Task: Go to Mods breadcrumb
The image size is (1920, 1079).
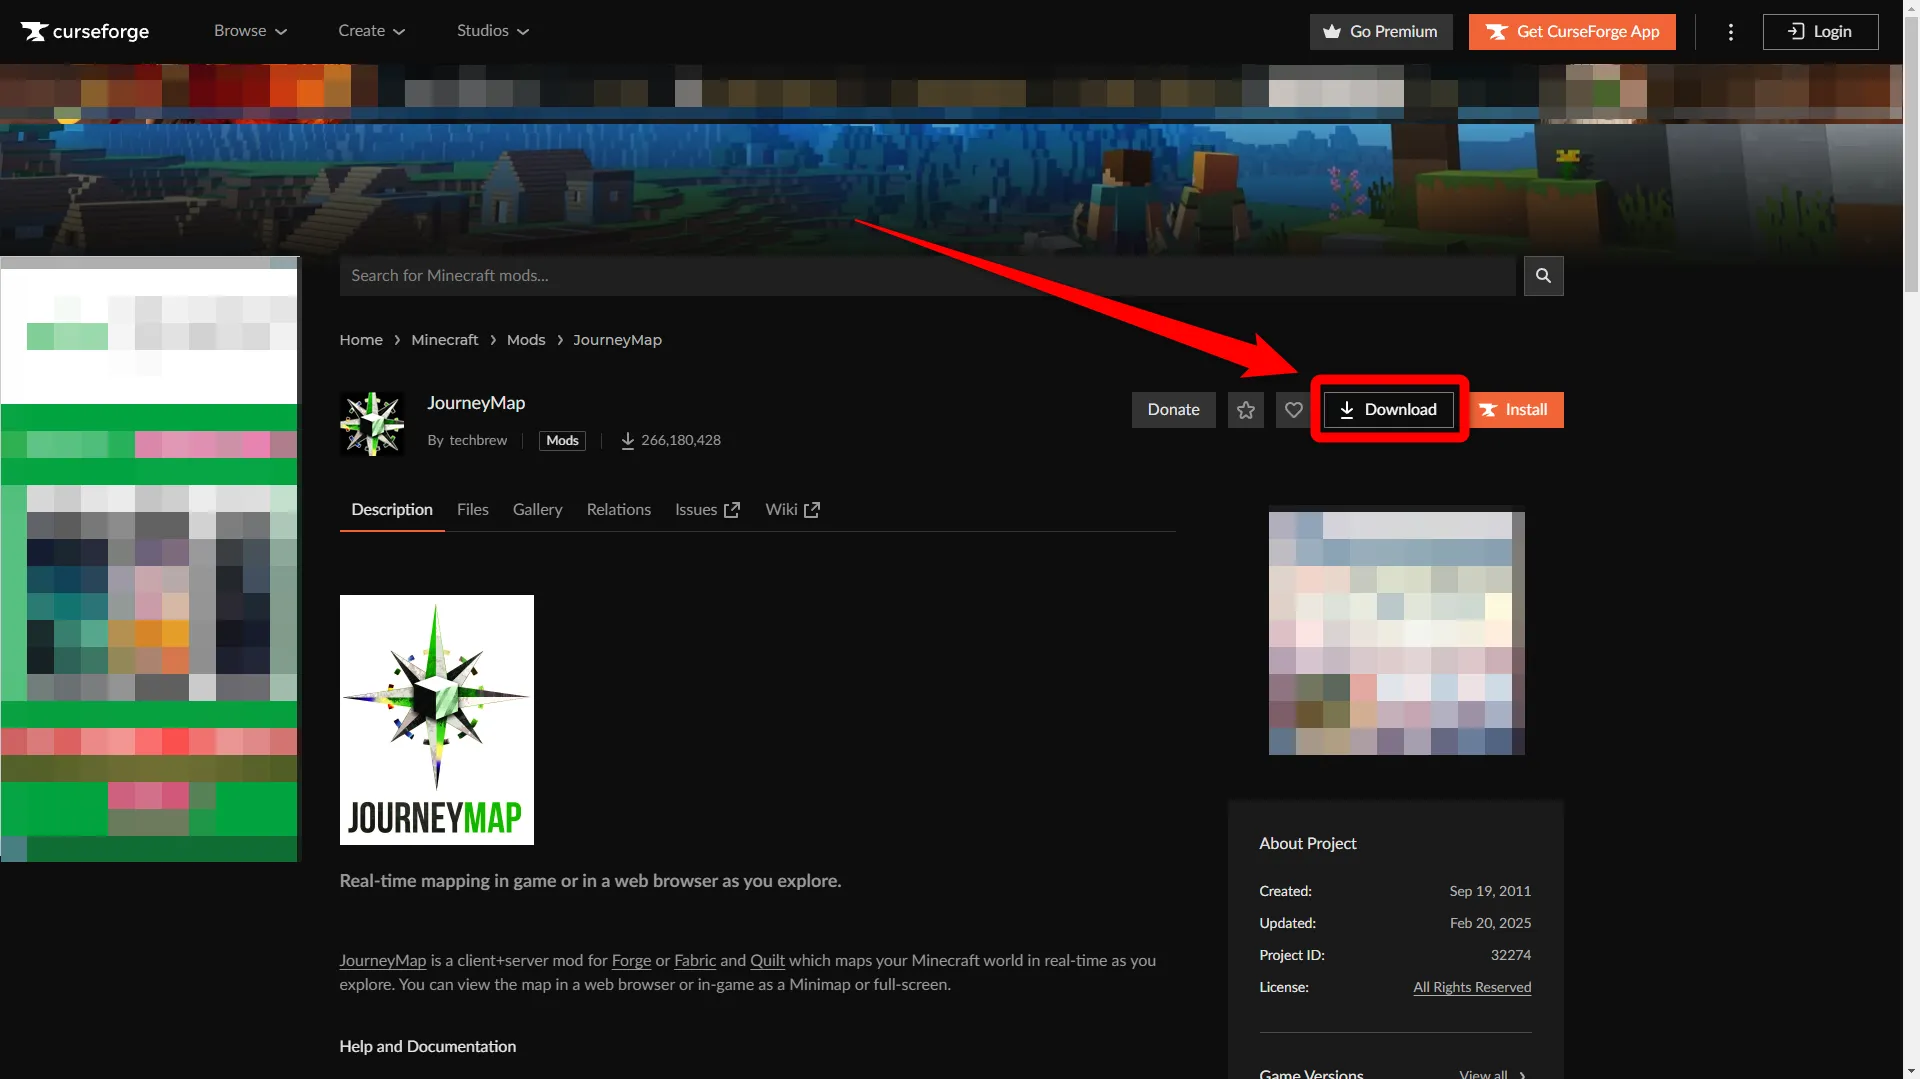Action: pos(526,340)
